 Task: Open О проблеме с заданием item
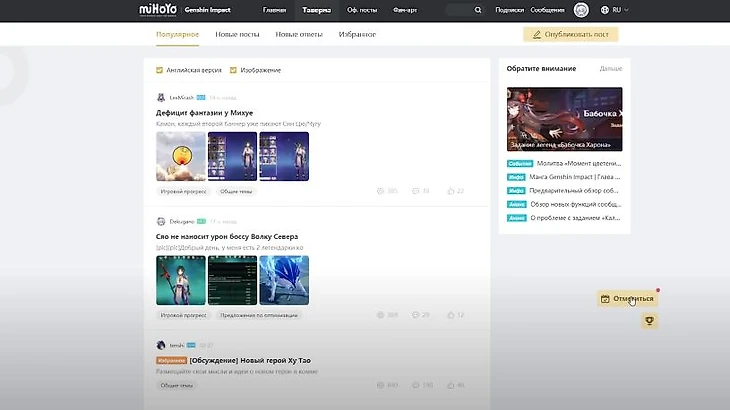tap(563, 218)
